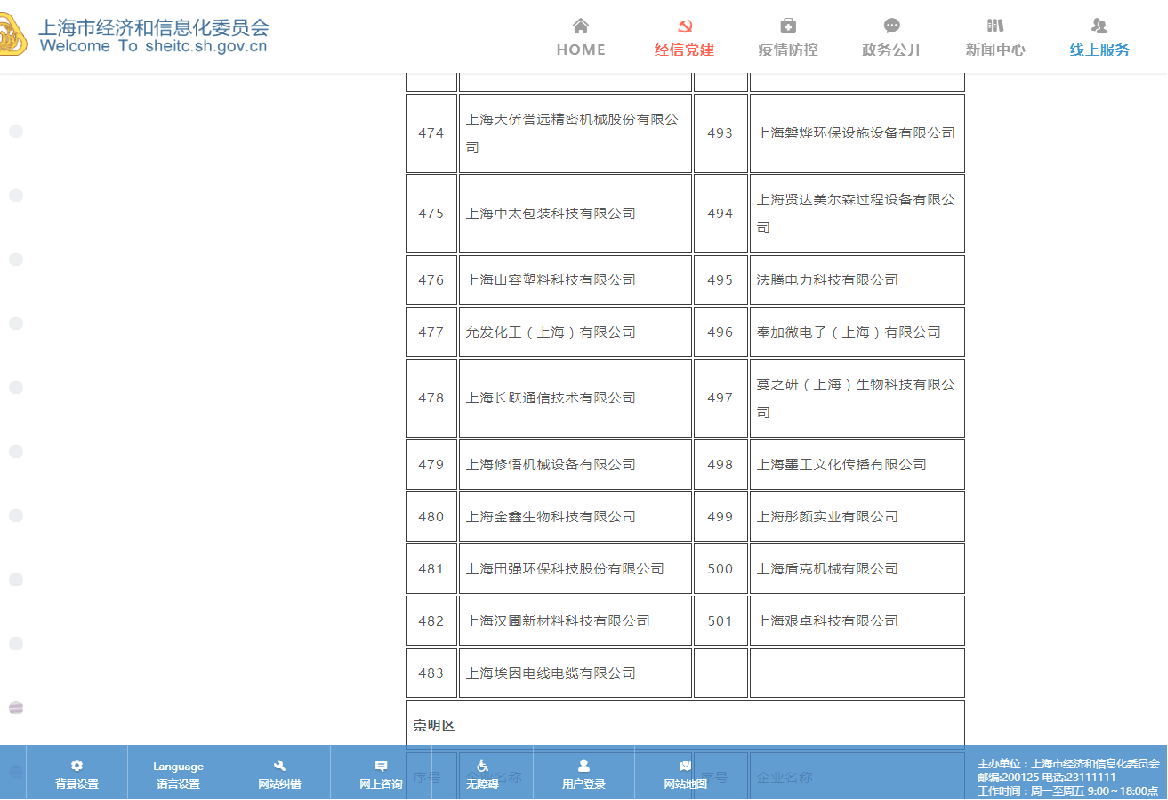Viewport: 1168px width, 800px height.
Task: Click the footer 主办单位 organizer line
Action: tap(1068, 764)
